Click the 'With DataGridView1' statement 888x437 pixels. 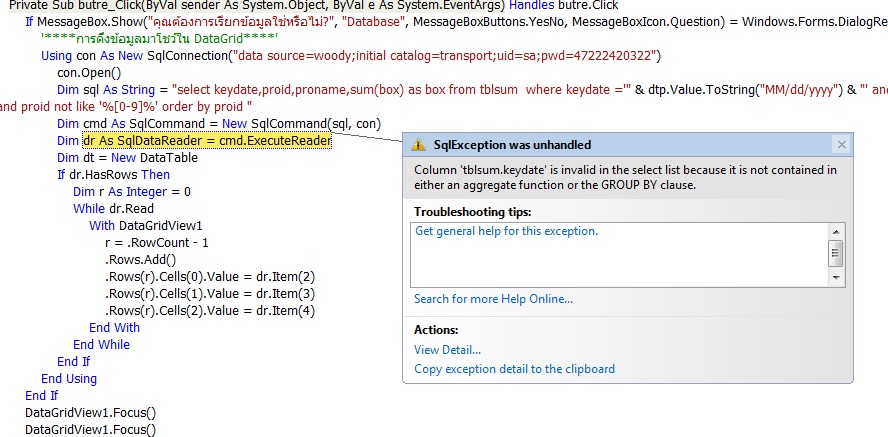(132, 226)
